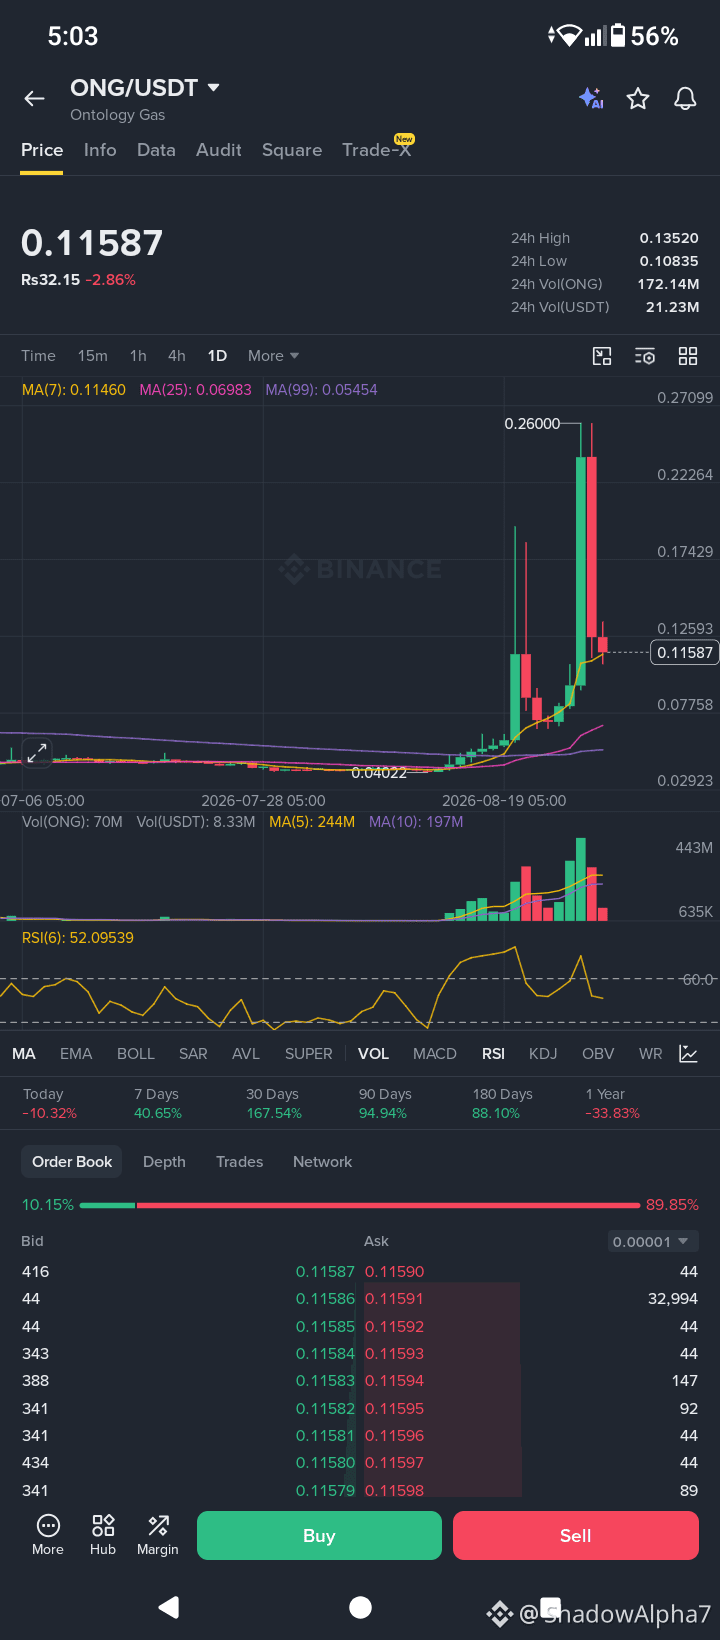Switch to the Audit tab
The image size is (720, 1640).
[x=219, y=150]
